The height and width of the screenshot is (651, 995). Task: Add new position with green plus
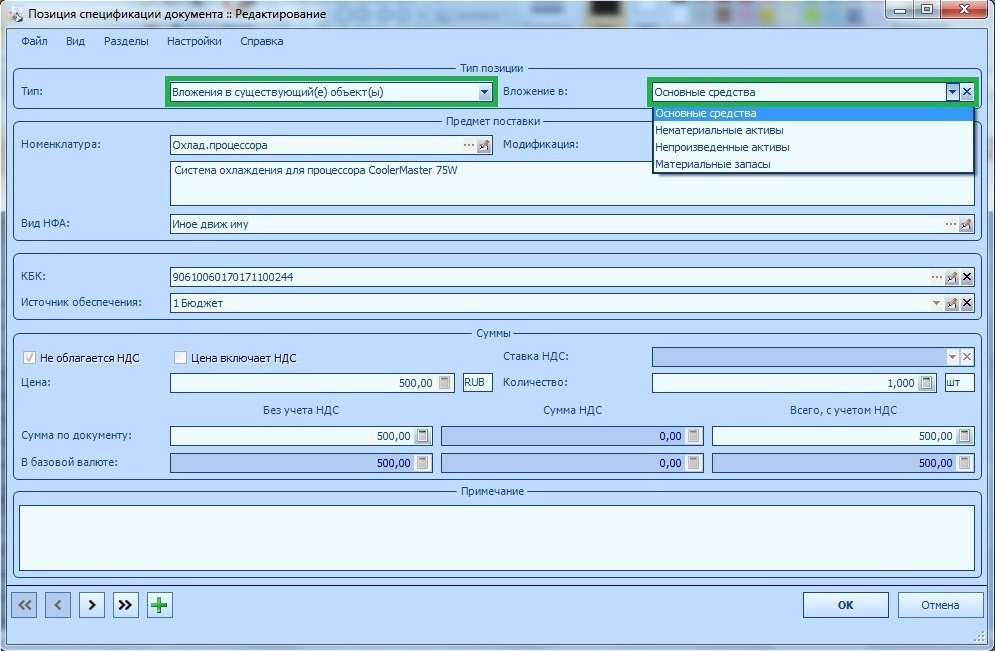point(159,605)
